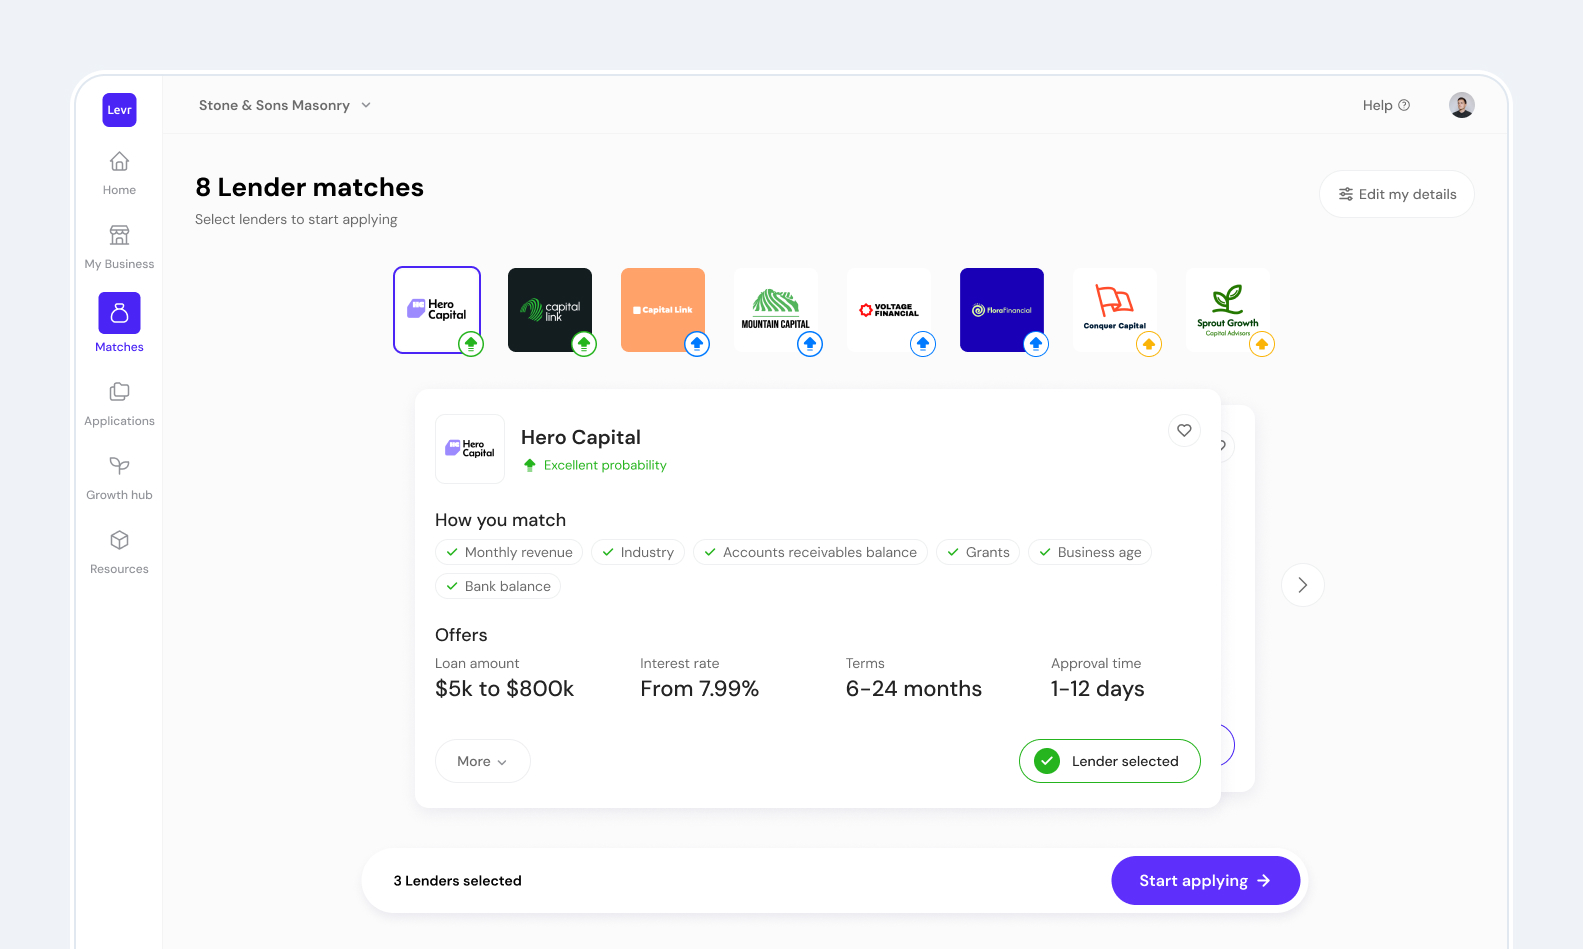Open Applications in sidebar
This screenshot has height=949, width=1583.
click(119, 404)
